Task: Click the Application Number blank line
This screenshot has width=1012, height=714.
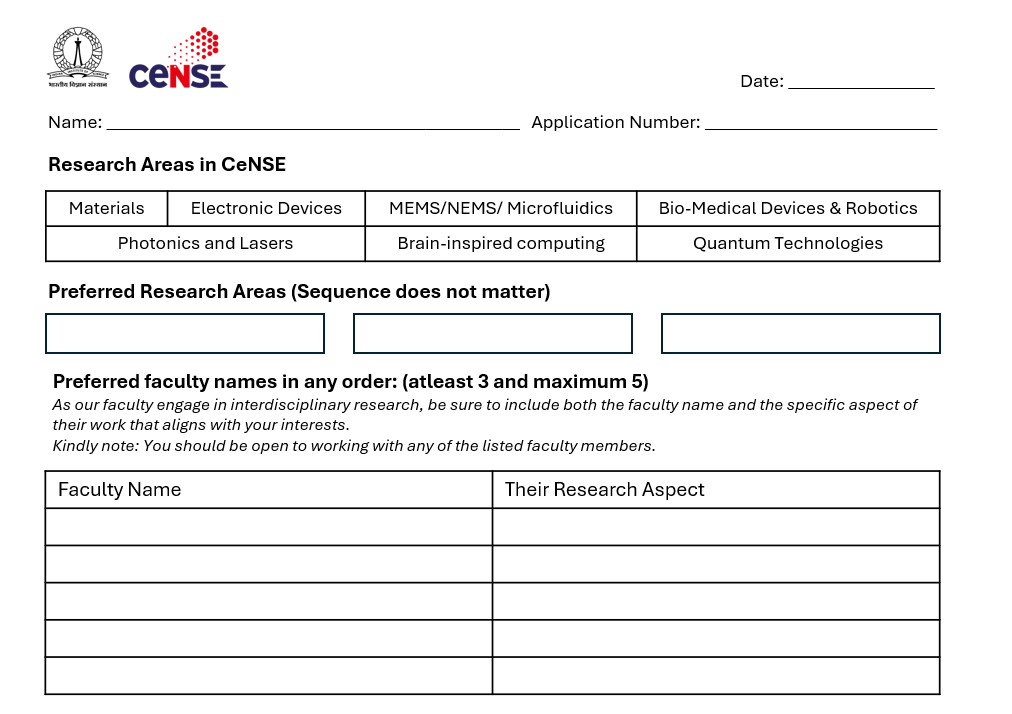Action: (820, 123)
